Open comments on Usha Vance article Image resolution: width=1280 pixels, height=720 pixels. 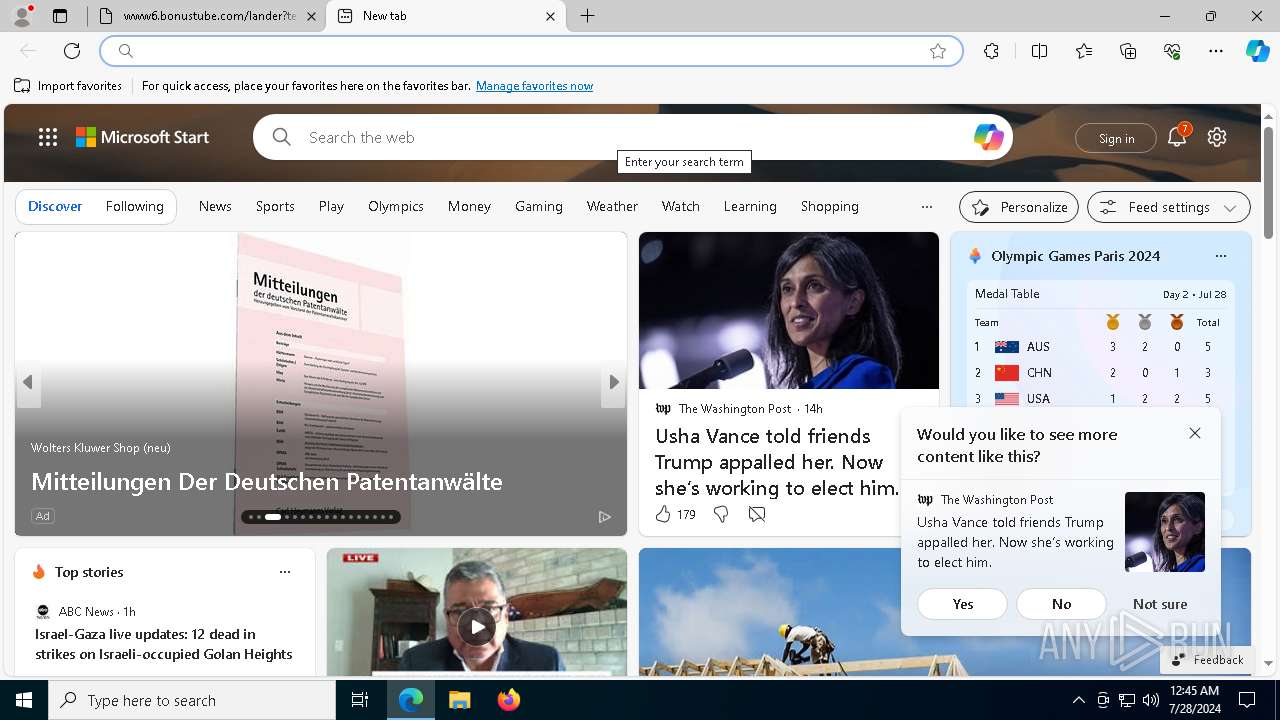tap(757, 514)
